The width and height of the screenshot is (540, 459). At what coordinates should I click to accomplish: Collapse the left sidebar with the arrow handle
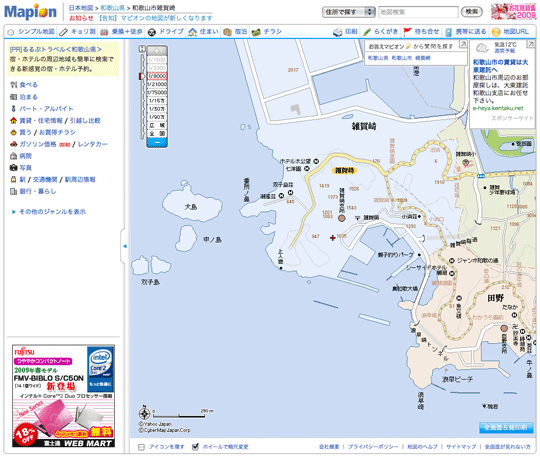click(125, 246)
